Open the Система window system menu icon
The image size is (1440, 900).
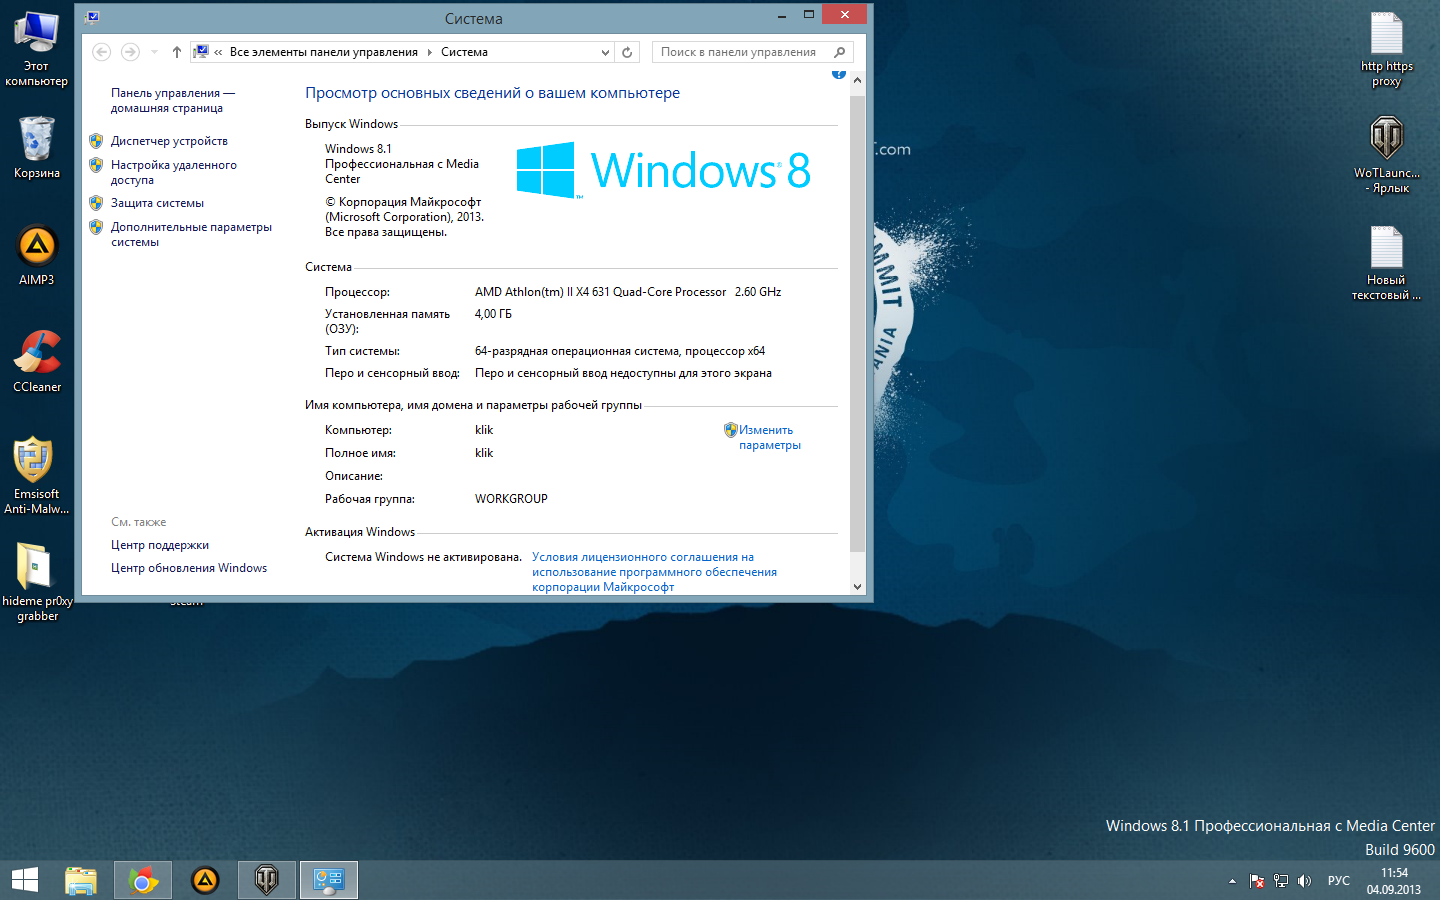[93, 17]
